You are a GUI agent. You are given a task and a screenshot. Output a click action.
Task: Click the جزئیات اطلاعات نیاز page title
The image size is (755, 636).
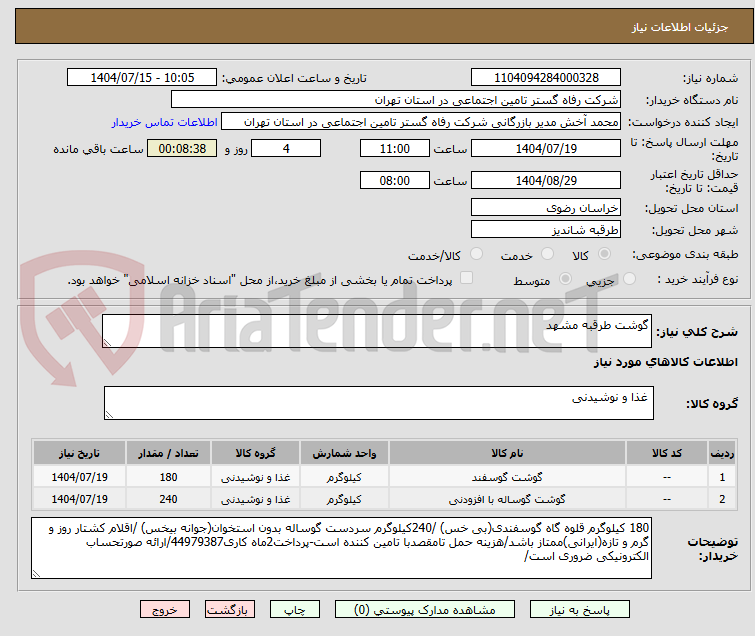point(680,27)
